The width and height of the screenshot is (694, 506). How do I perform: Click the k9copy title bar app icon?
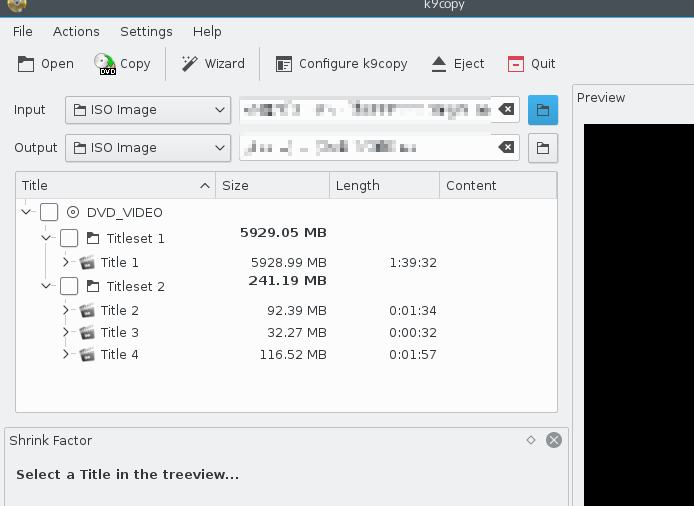click(17, 5)
